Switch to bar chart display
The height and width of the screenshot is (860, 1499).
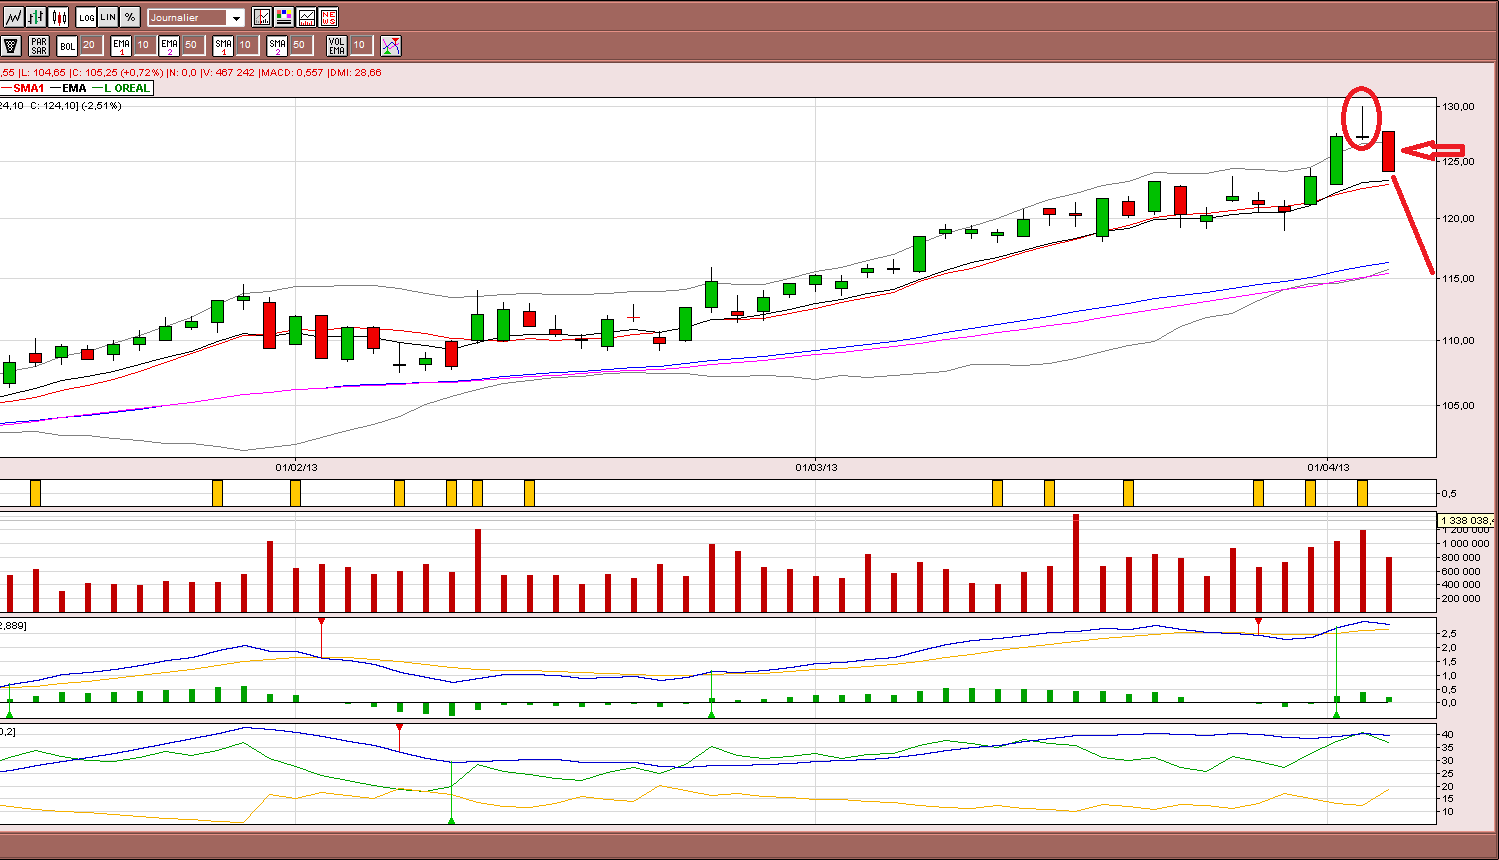36,17
